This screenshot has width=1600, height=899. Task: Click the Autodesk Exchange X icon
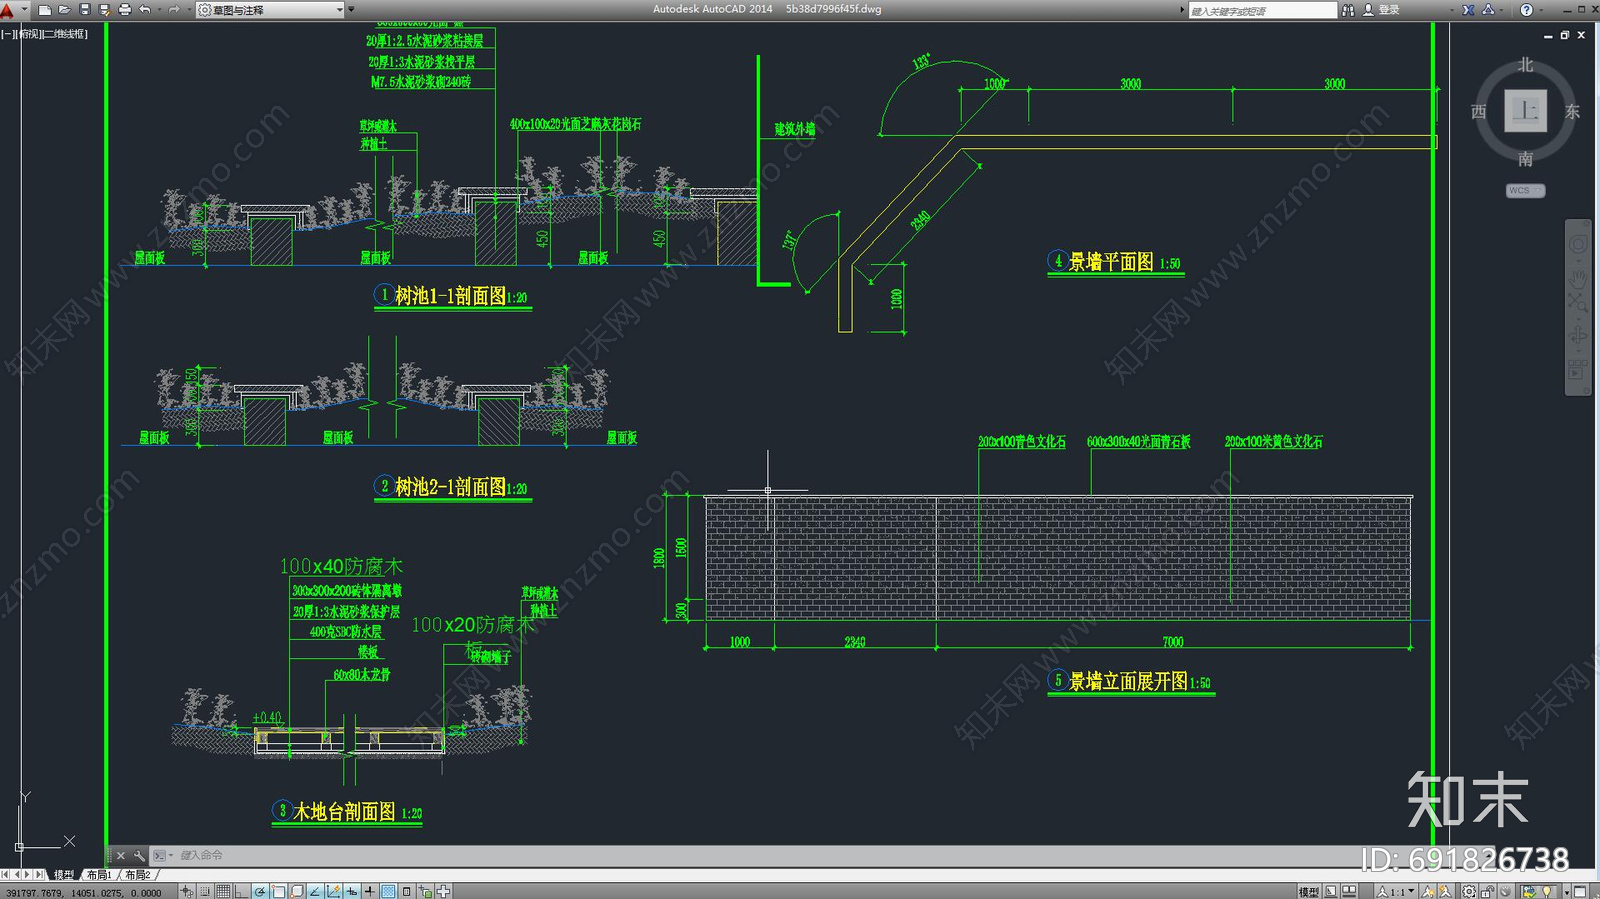click(x=1468, y=10)
